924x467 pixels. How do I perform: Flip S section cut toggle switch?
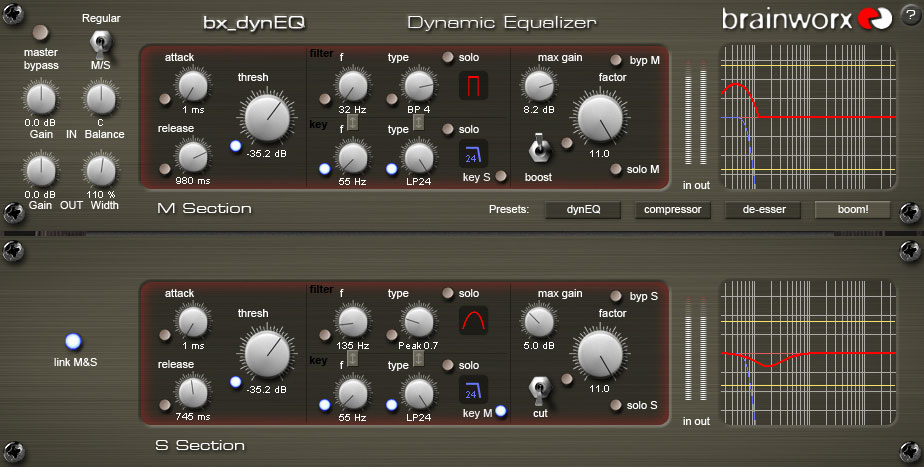[539, 389]
